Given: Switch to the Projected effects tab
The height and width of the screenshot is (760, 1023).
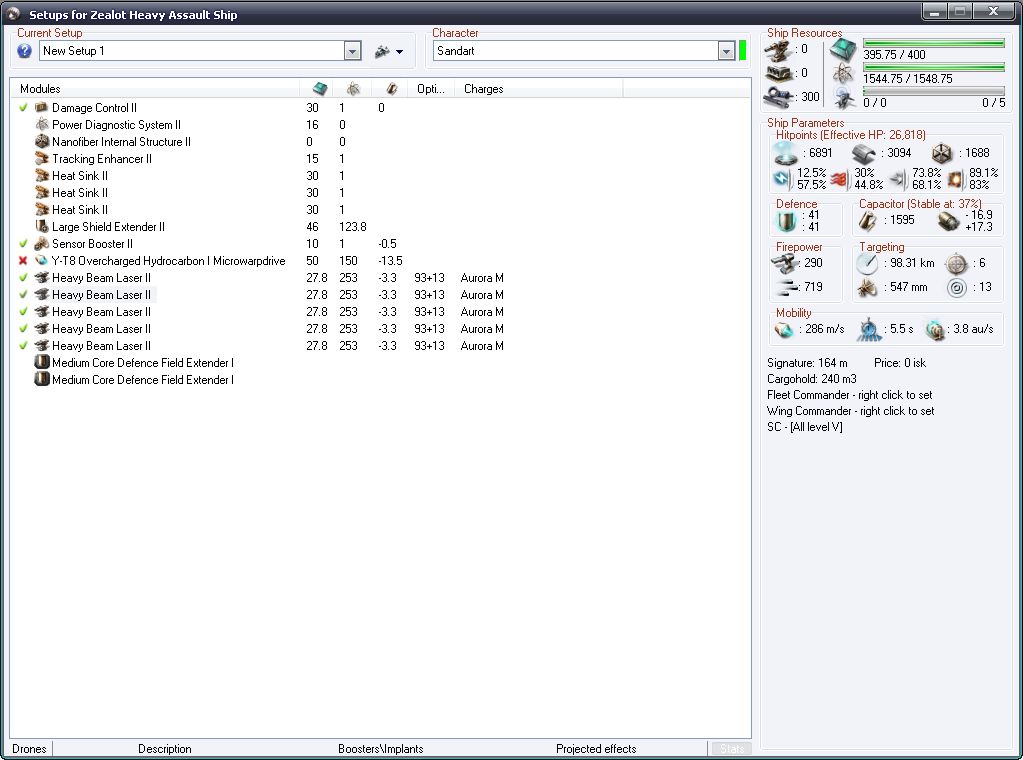Looking at the screenshot, I should [596, 749].
